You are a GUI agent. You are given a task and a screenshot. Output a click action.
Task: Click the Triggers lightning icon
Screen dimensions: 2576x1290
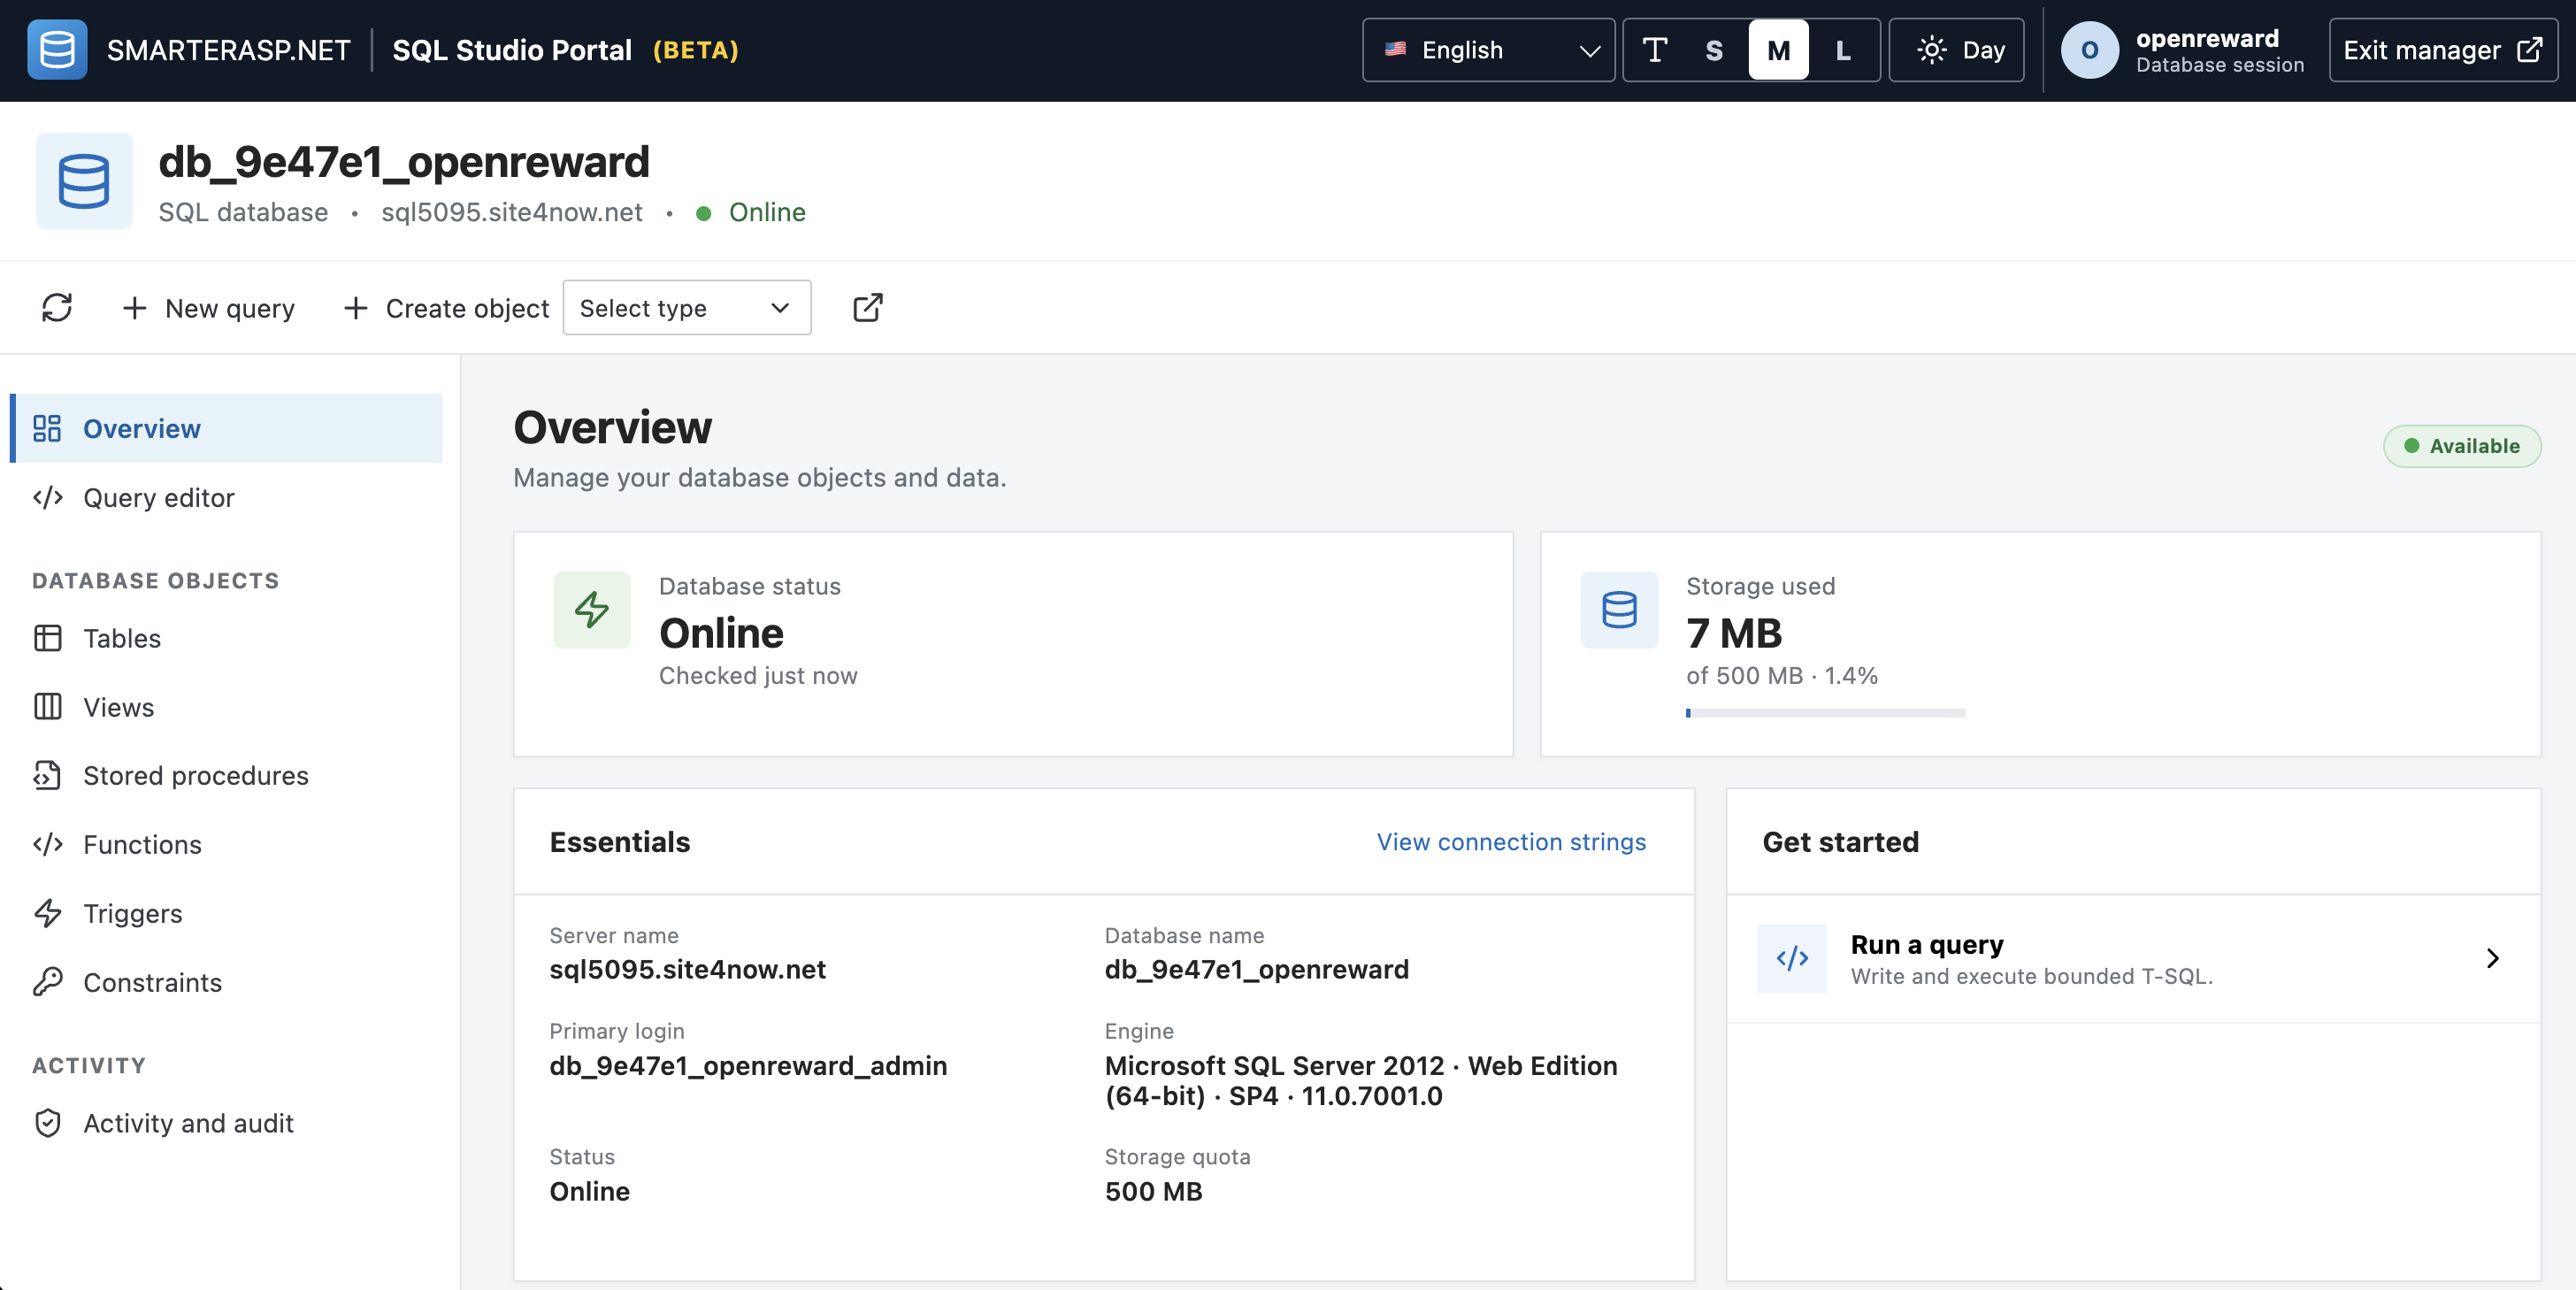[x=47, y=913]
